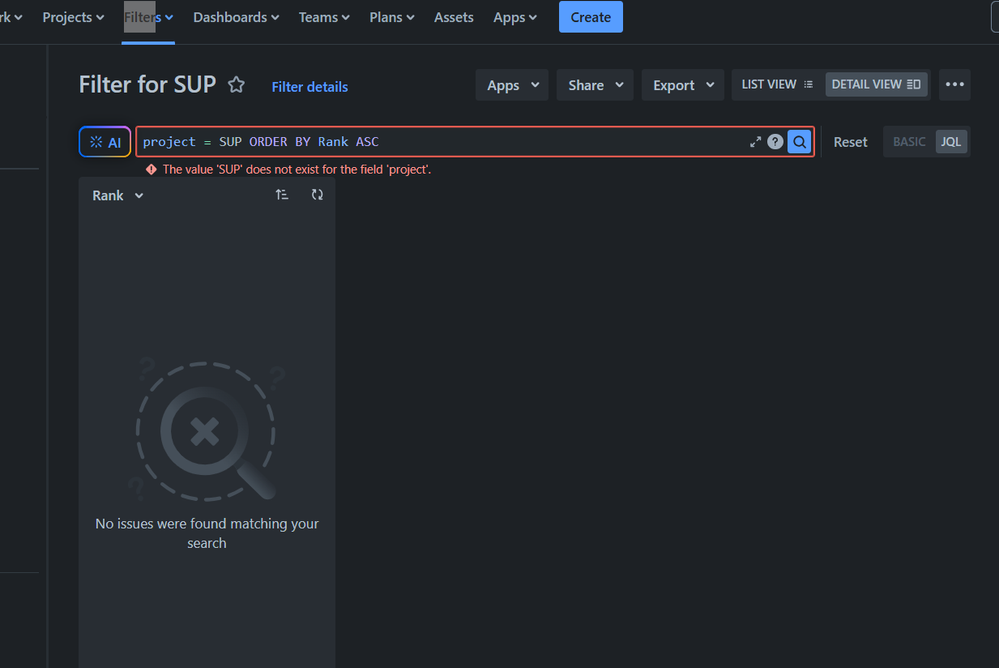Image resolution: width=999 pixels, height=668 pixels.
Task: Click the 'No issues were found' message
Action: click(x=206, y=533)
